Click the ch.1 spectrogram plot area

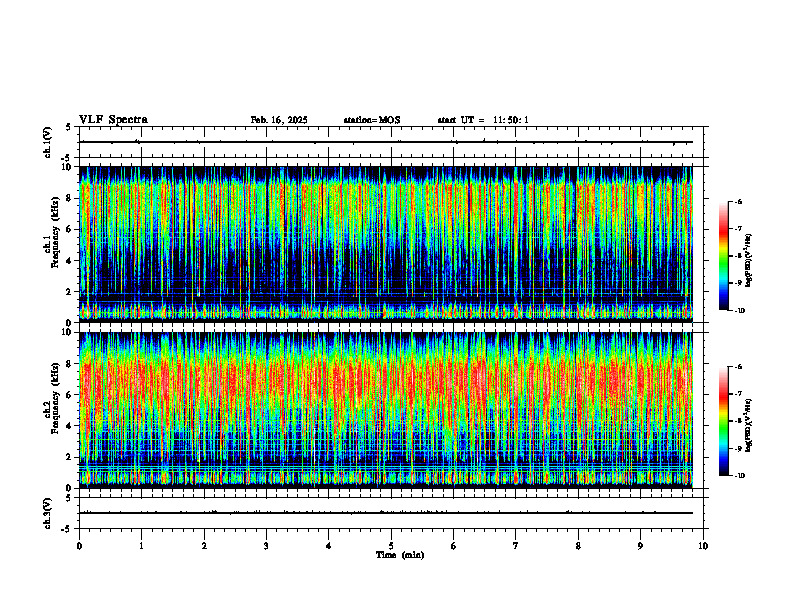click(x=386, y=244)
